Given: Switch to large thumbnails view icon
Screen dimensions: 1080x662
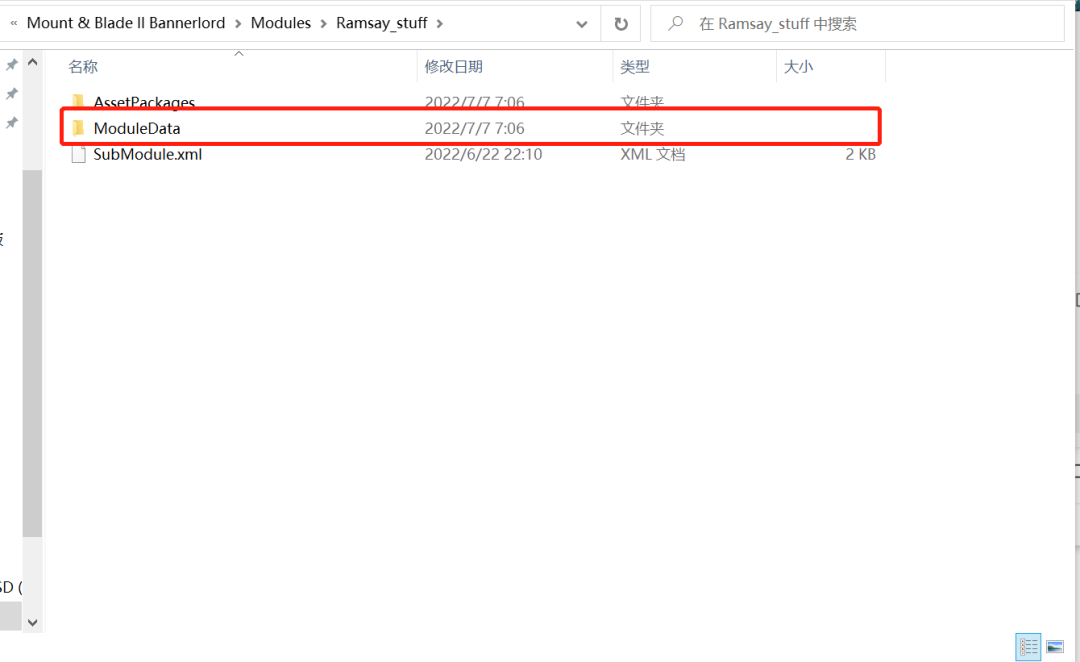Looking at the screenshot, I should 1055,647.
